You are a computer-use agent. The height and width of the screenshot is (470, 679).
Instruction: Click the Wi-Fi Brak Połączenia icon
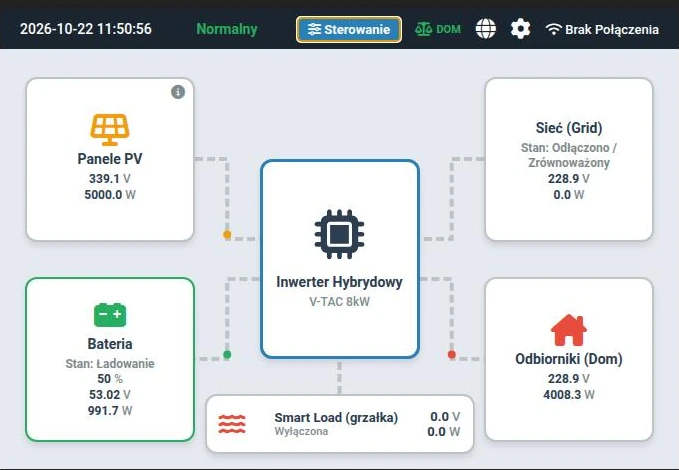[x=553, y=29]
